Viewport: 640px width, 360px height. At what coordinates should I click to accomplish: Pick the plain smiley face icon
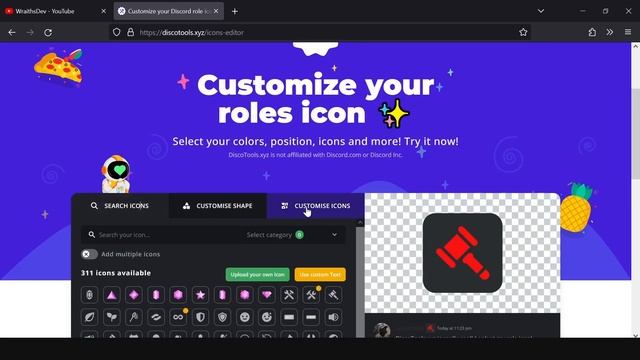click(244, 317)
